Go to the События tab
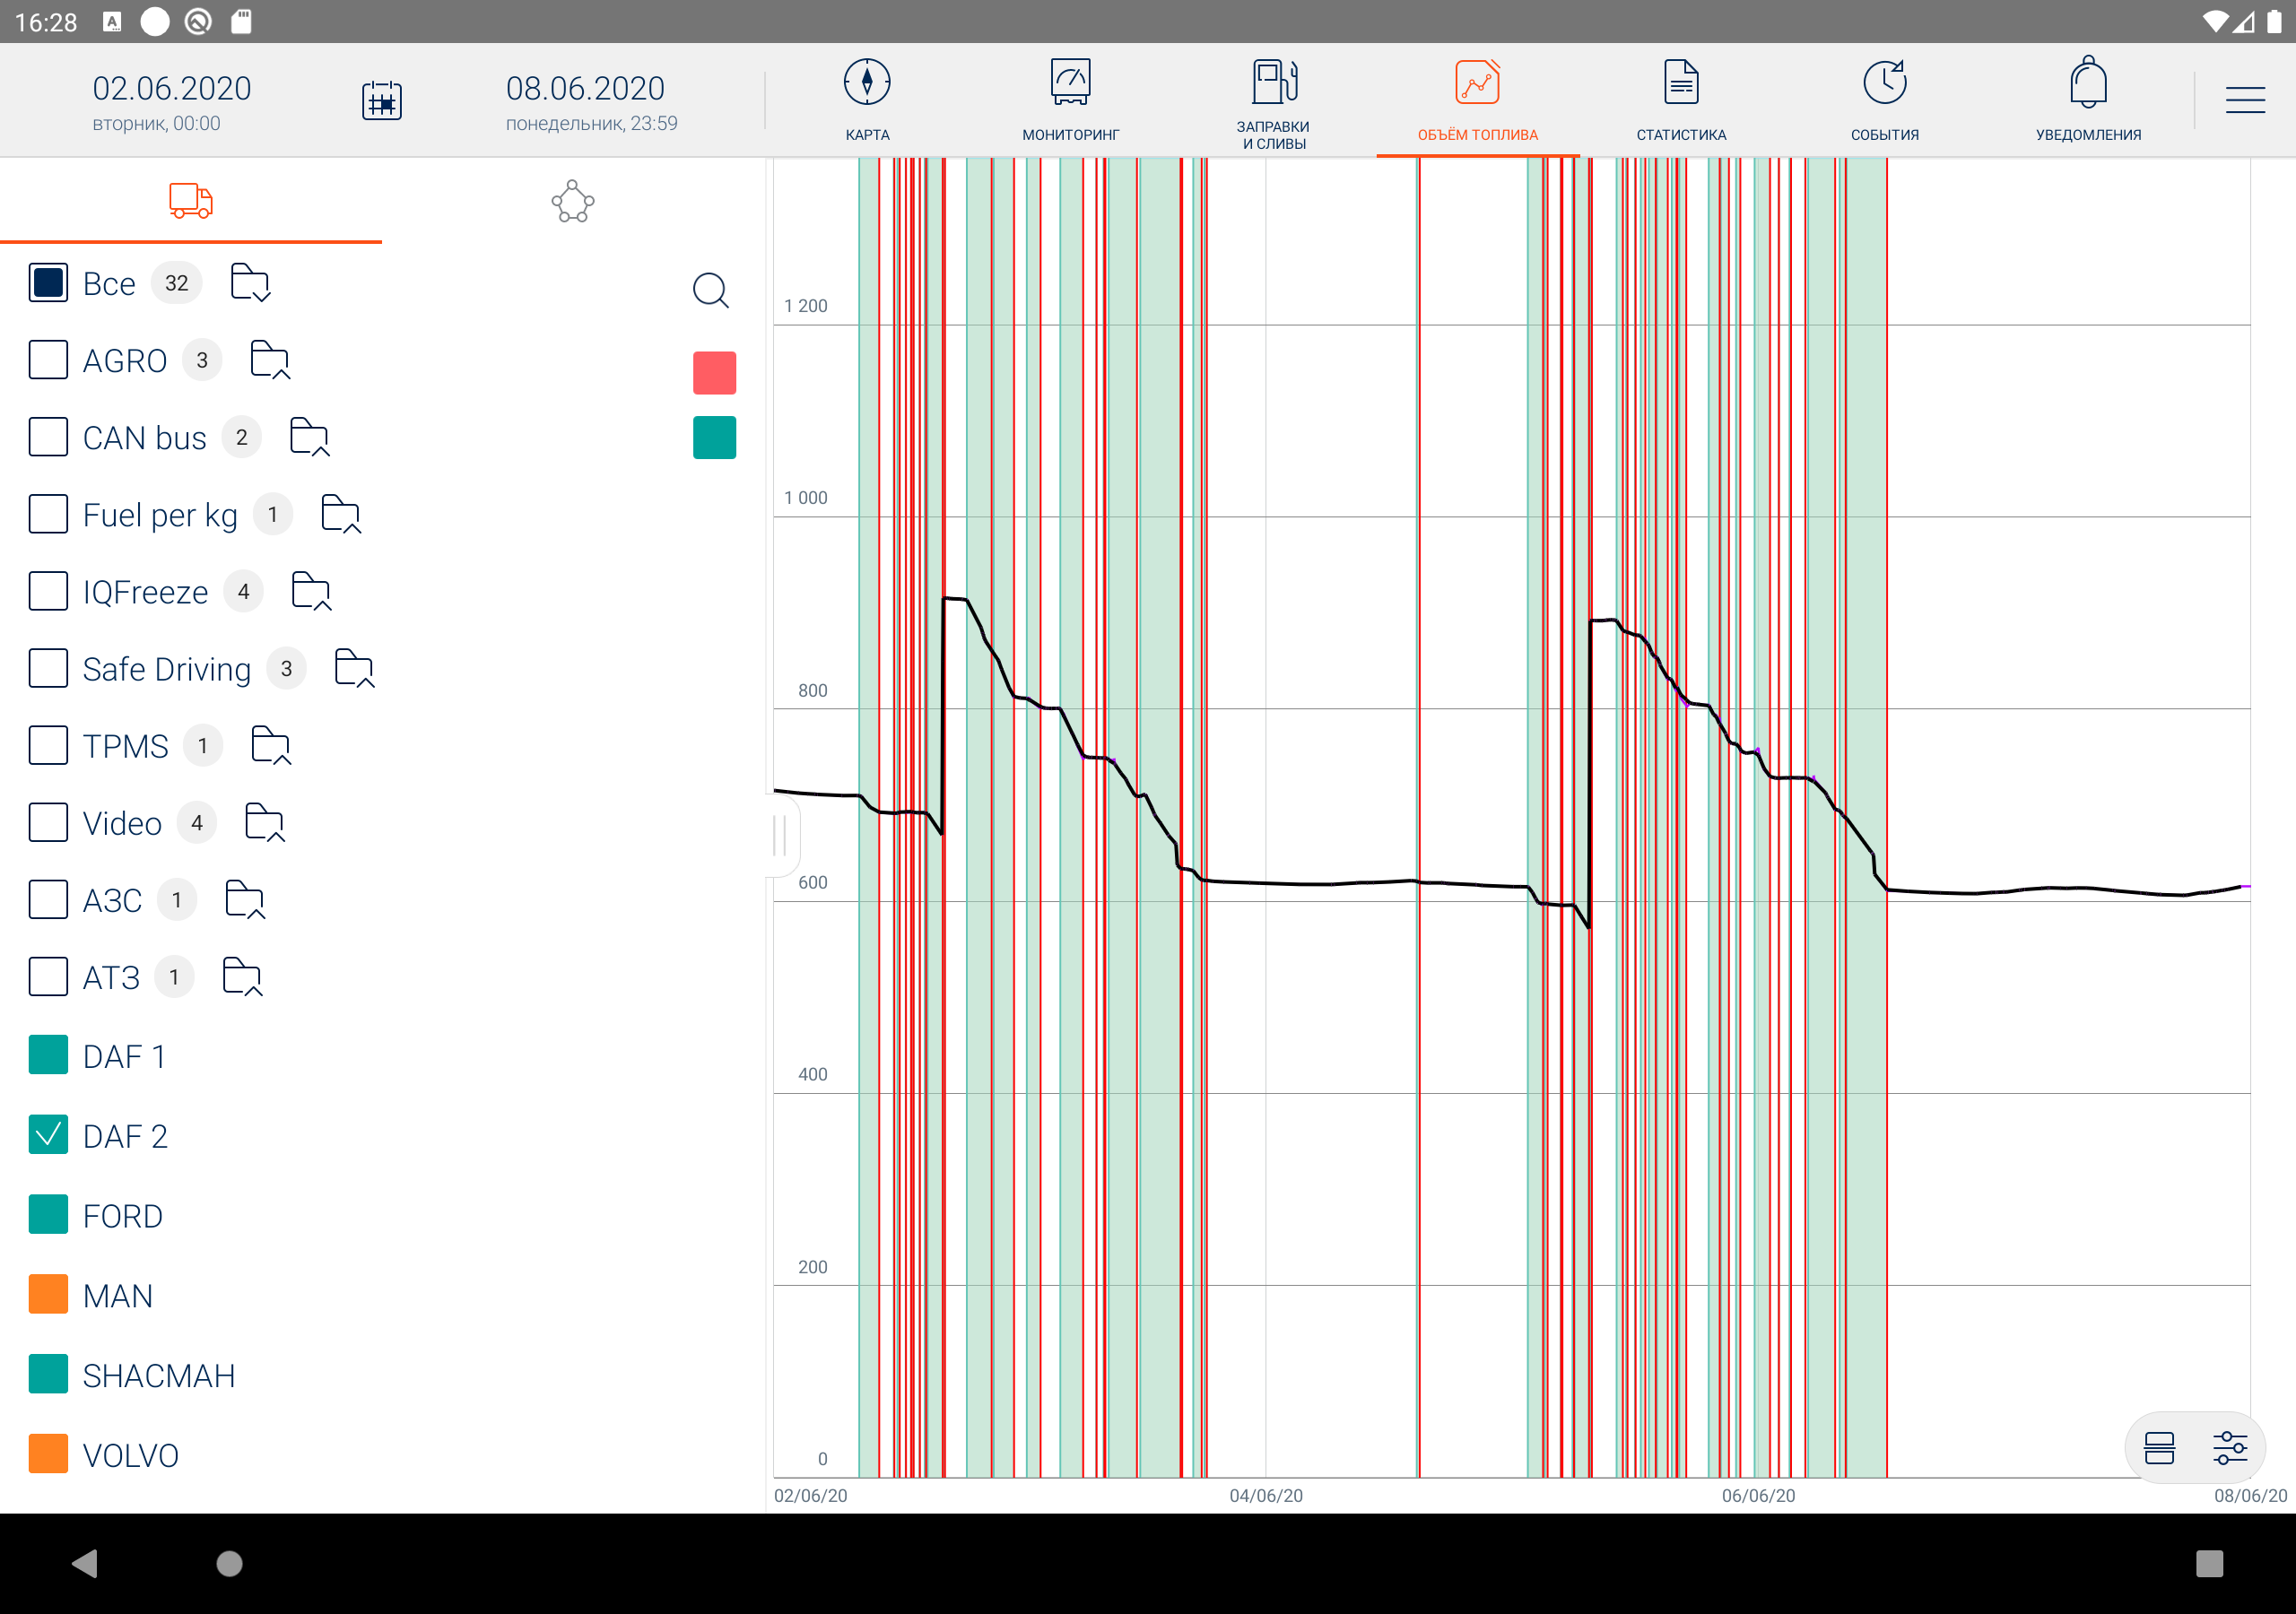2296x1614 pixels. (1884, 100)
